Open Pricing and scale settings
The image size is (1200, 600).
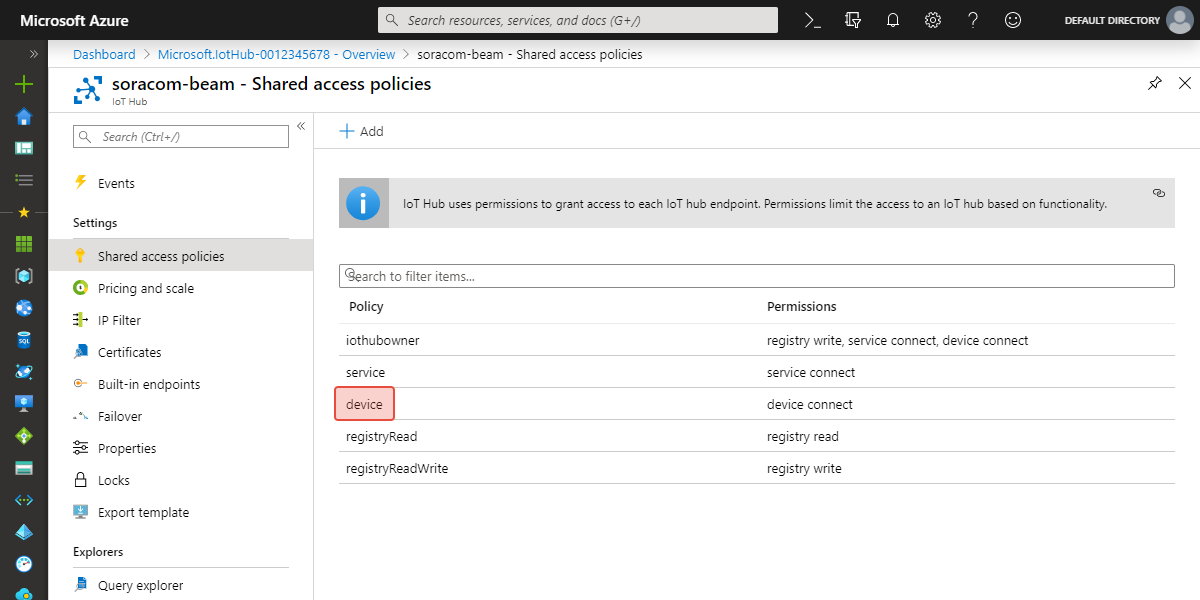(146, 288)
